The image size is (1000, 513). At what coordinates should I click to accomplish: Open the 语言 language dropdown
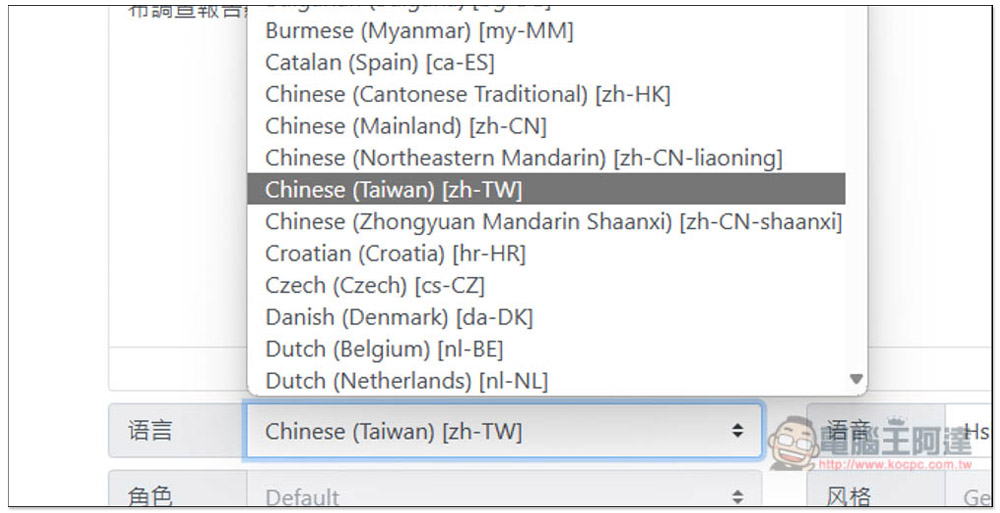pos(504,431)
